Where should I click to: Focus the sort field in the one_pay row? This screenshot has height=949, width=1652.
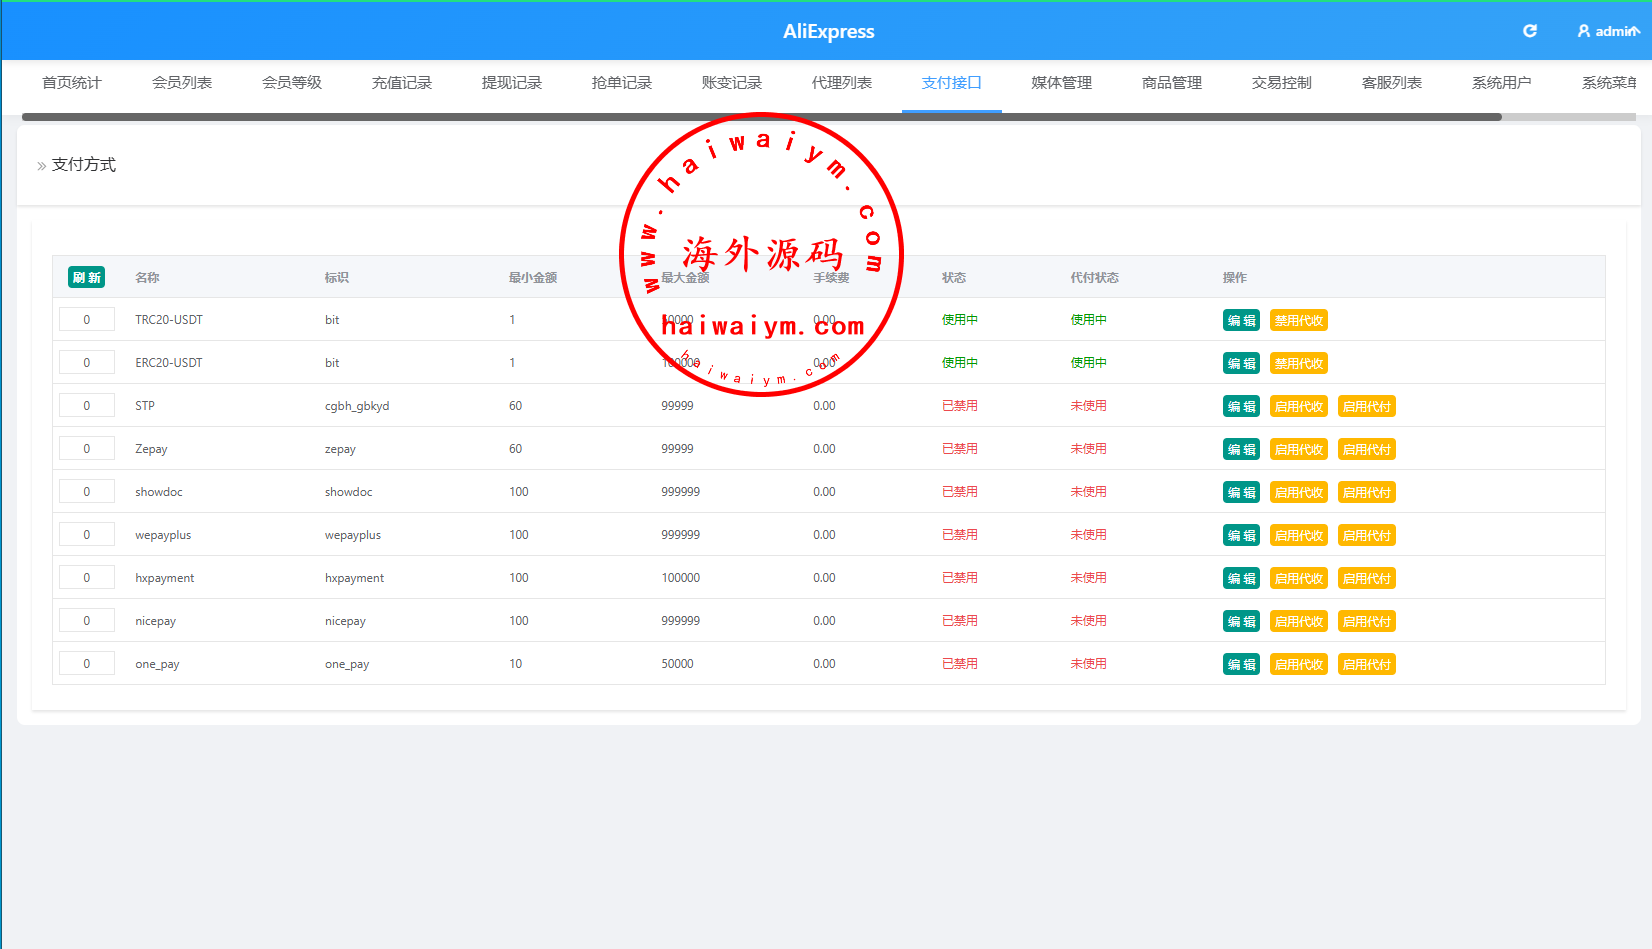click(87, 664)
